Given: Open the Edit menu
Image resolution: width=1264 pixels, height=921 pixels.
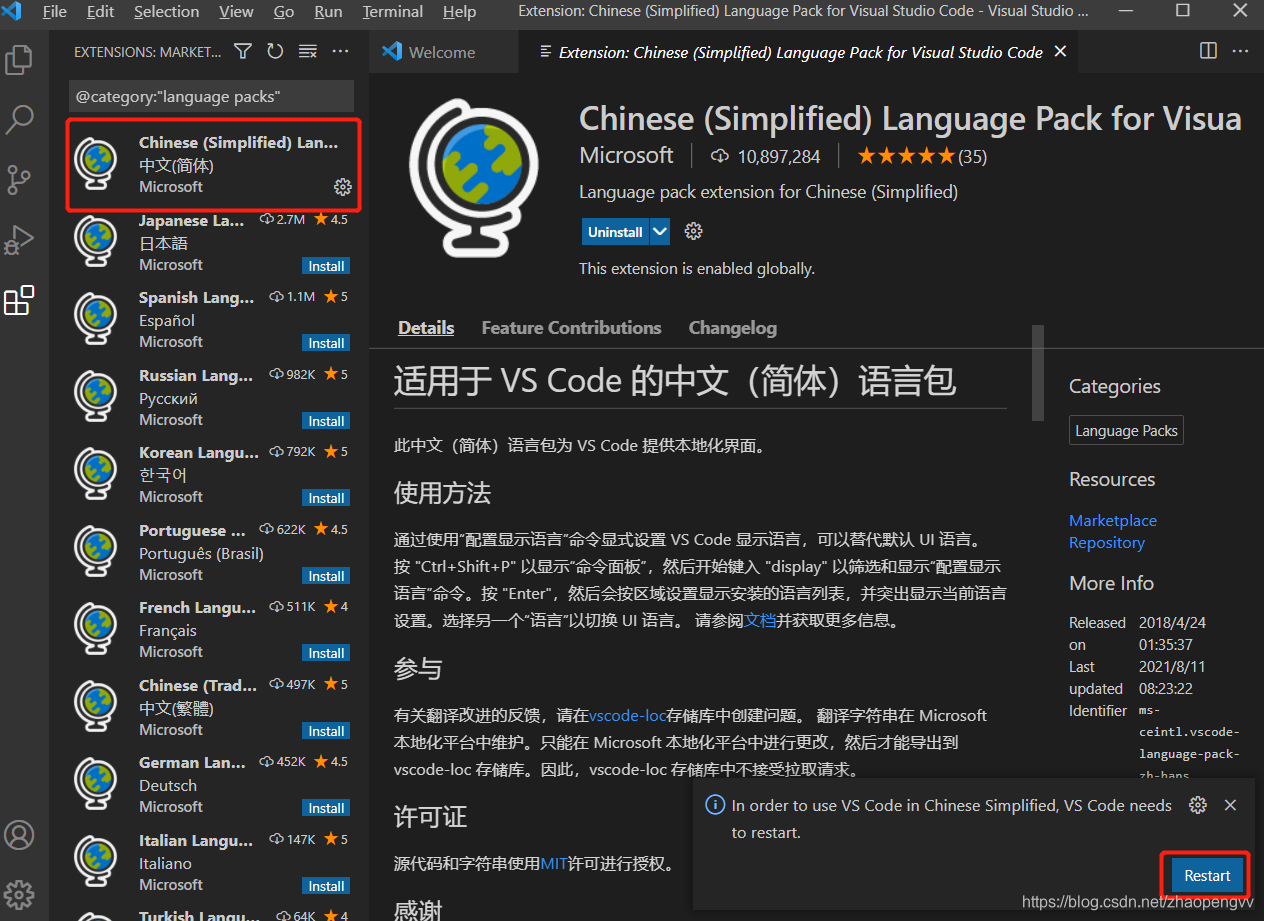Looking at the screenshot, I should pos(100,11).
